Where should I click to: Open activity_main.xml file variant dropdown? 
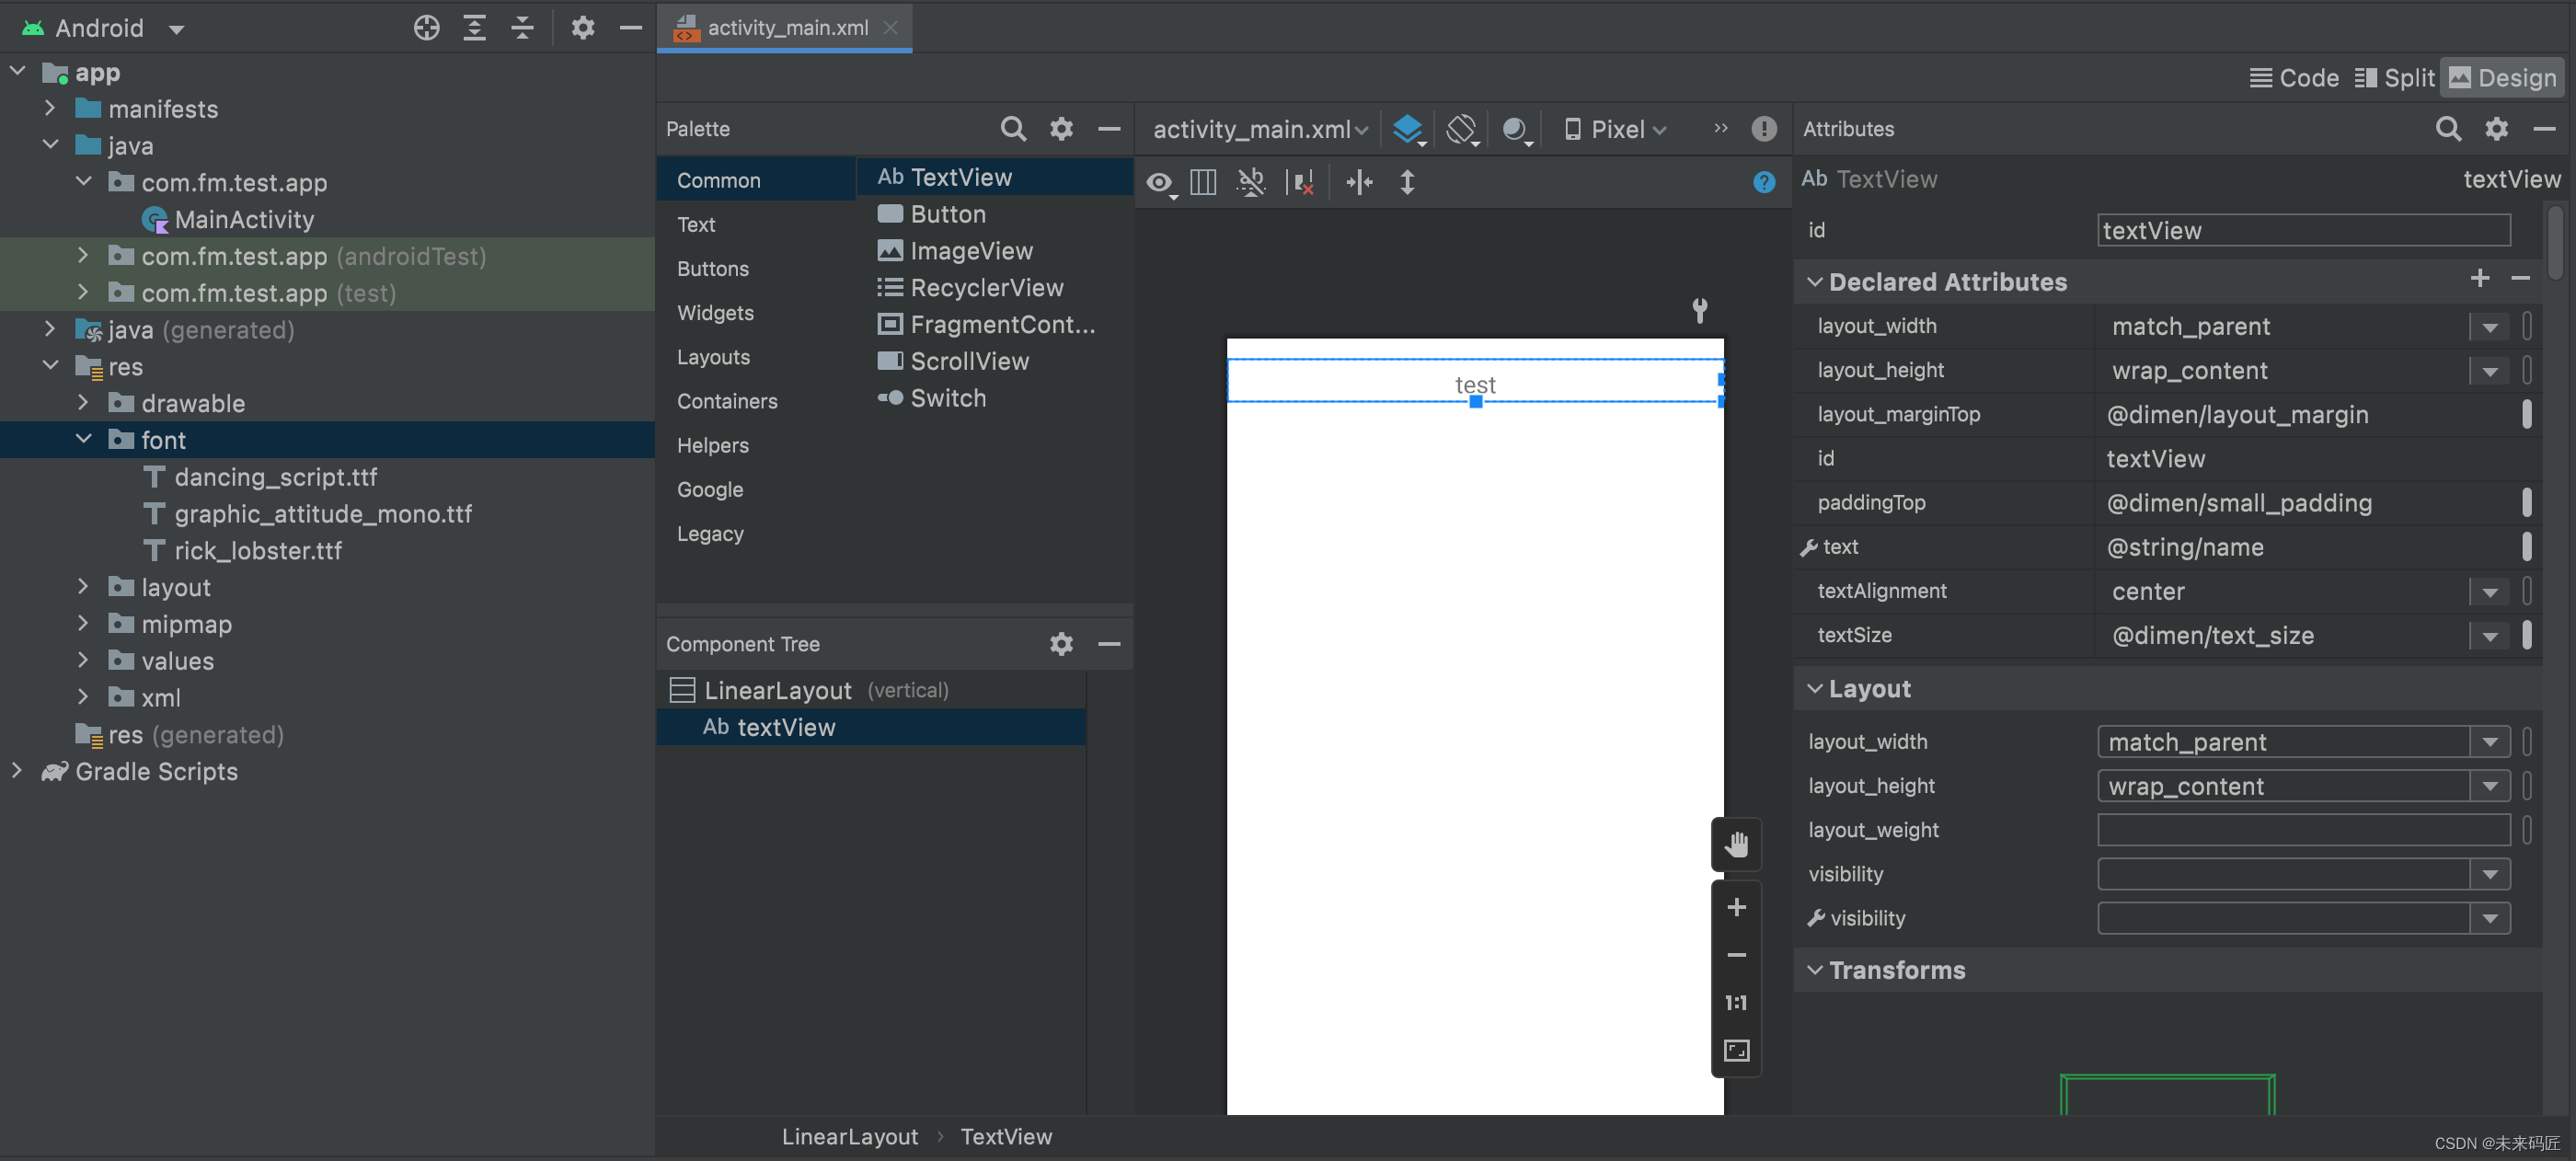1260,129
